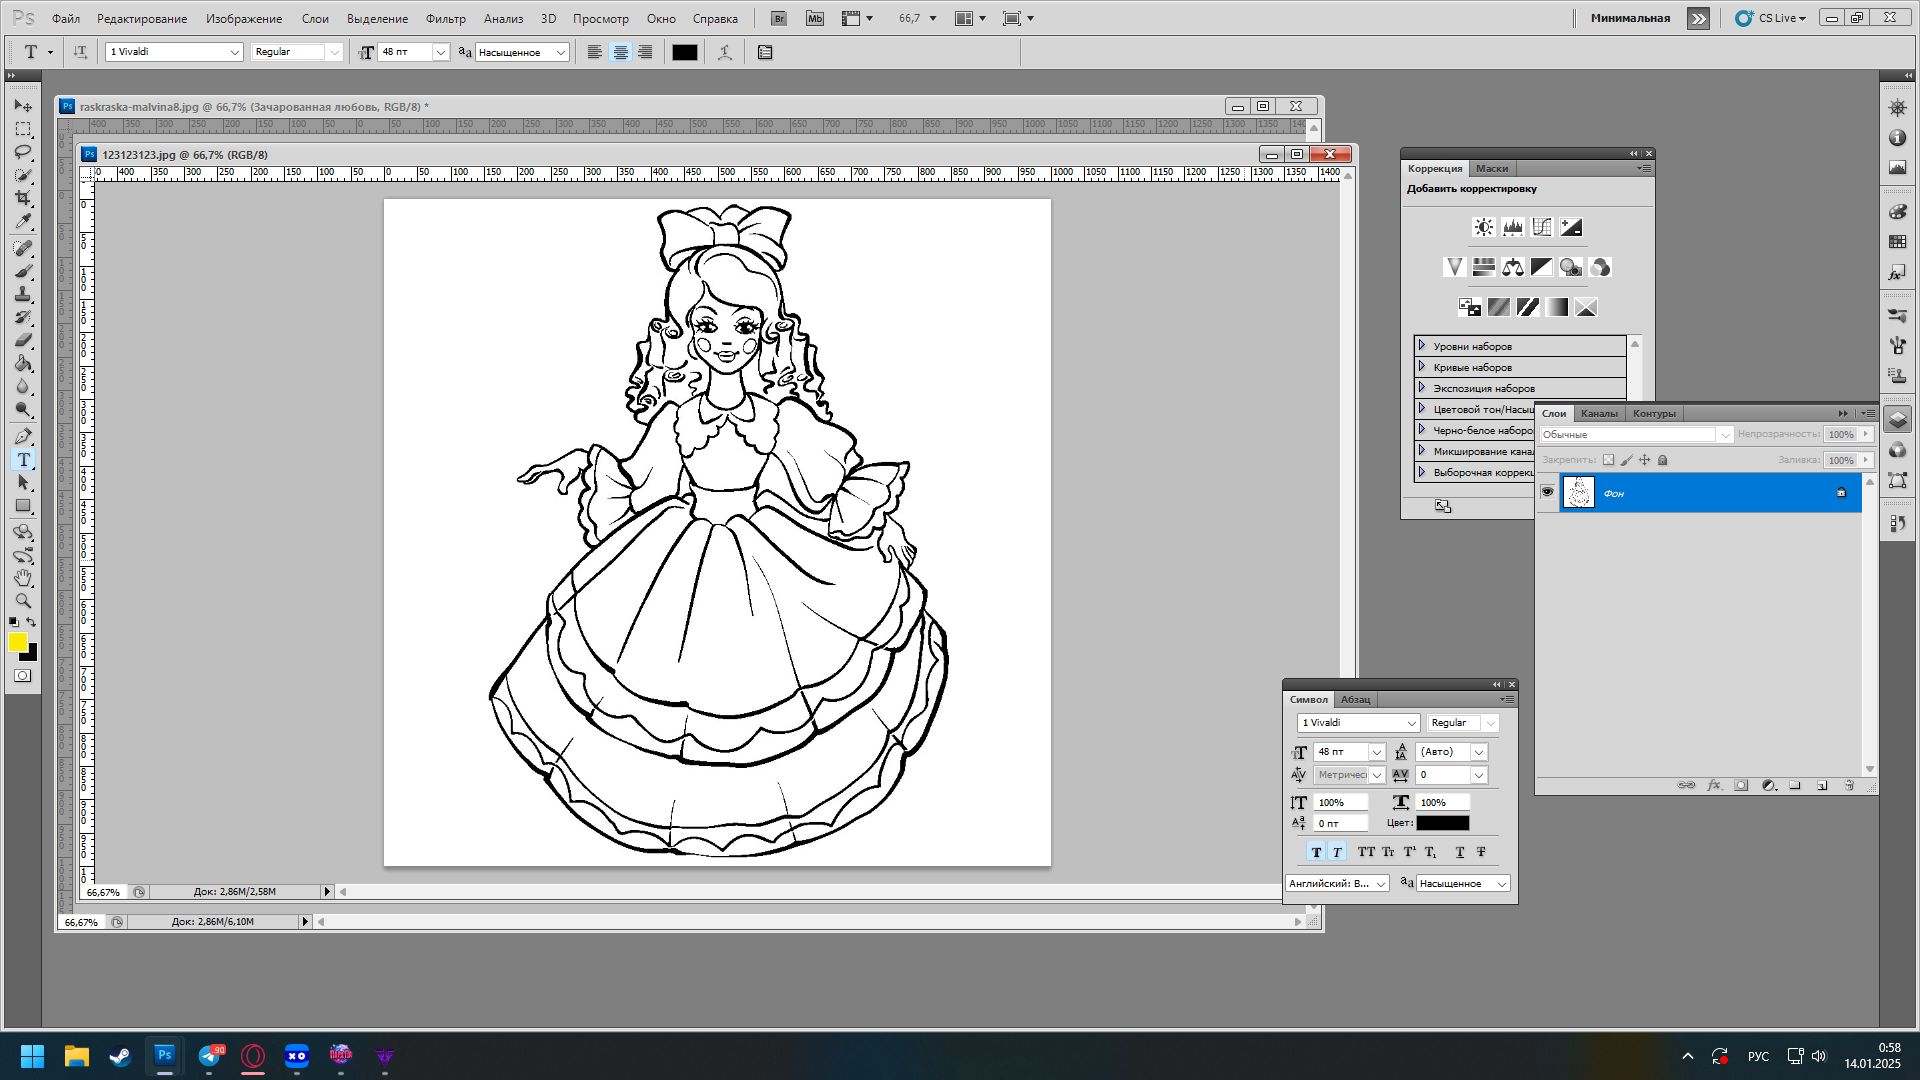Center-align the text
Image resolution: width=1920 pixels, height=1080 pixels.
coord(620,52)
